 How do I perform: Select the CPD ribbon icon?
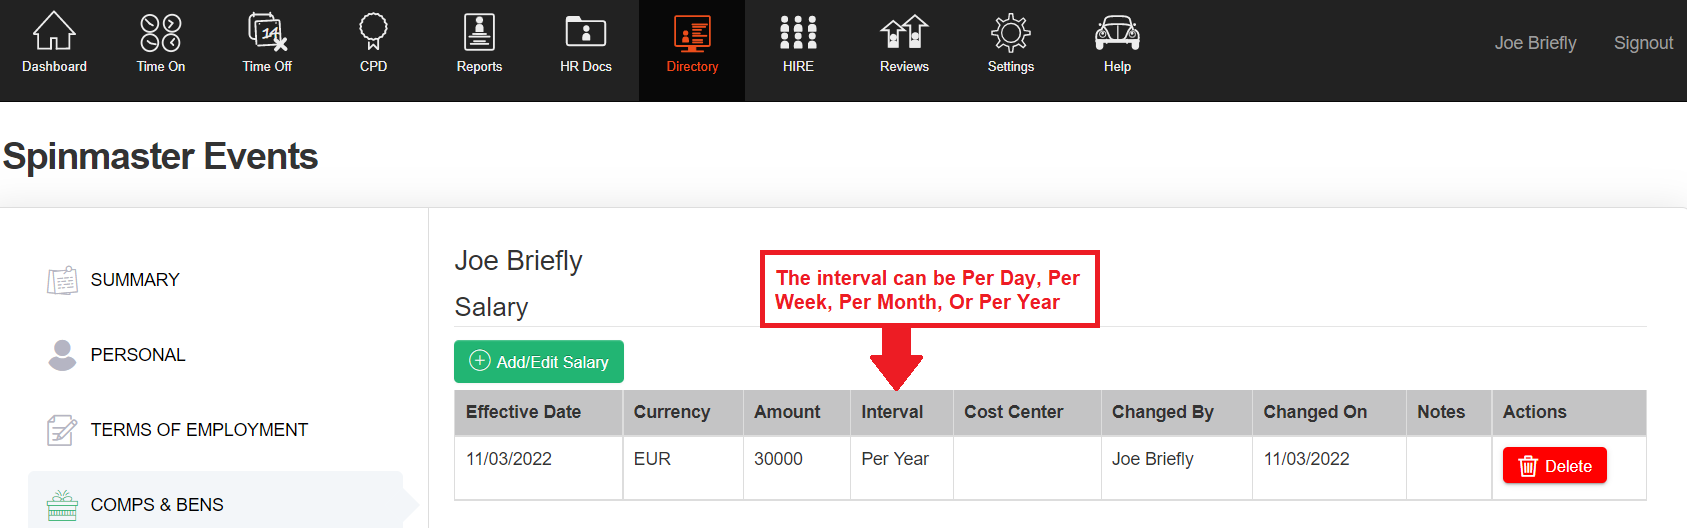coord(373,33)
